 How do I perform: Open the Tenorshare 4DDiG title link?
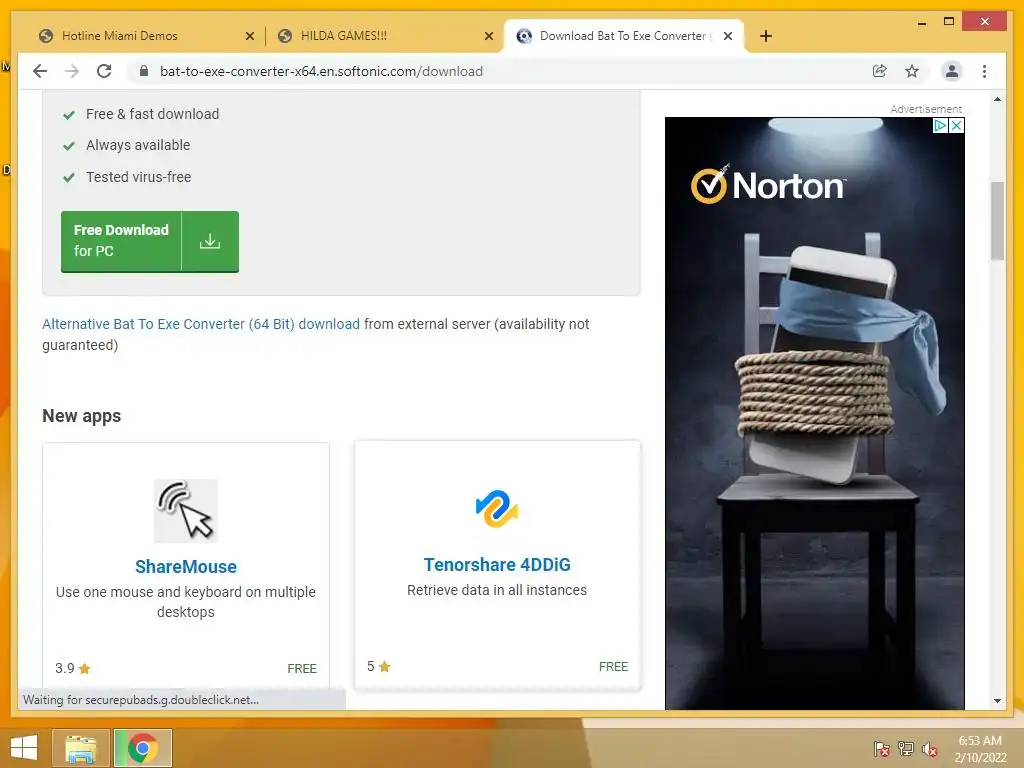[497, 564]
